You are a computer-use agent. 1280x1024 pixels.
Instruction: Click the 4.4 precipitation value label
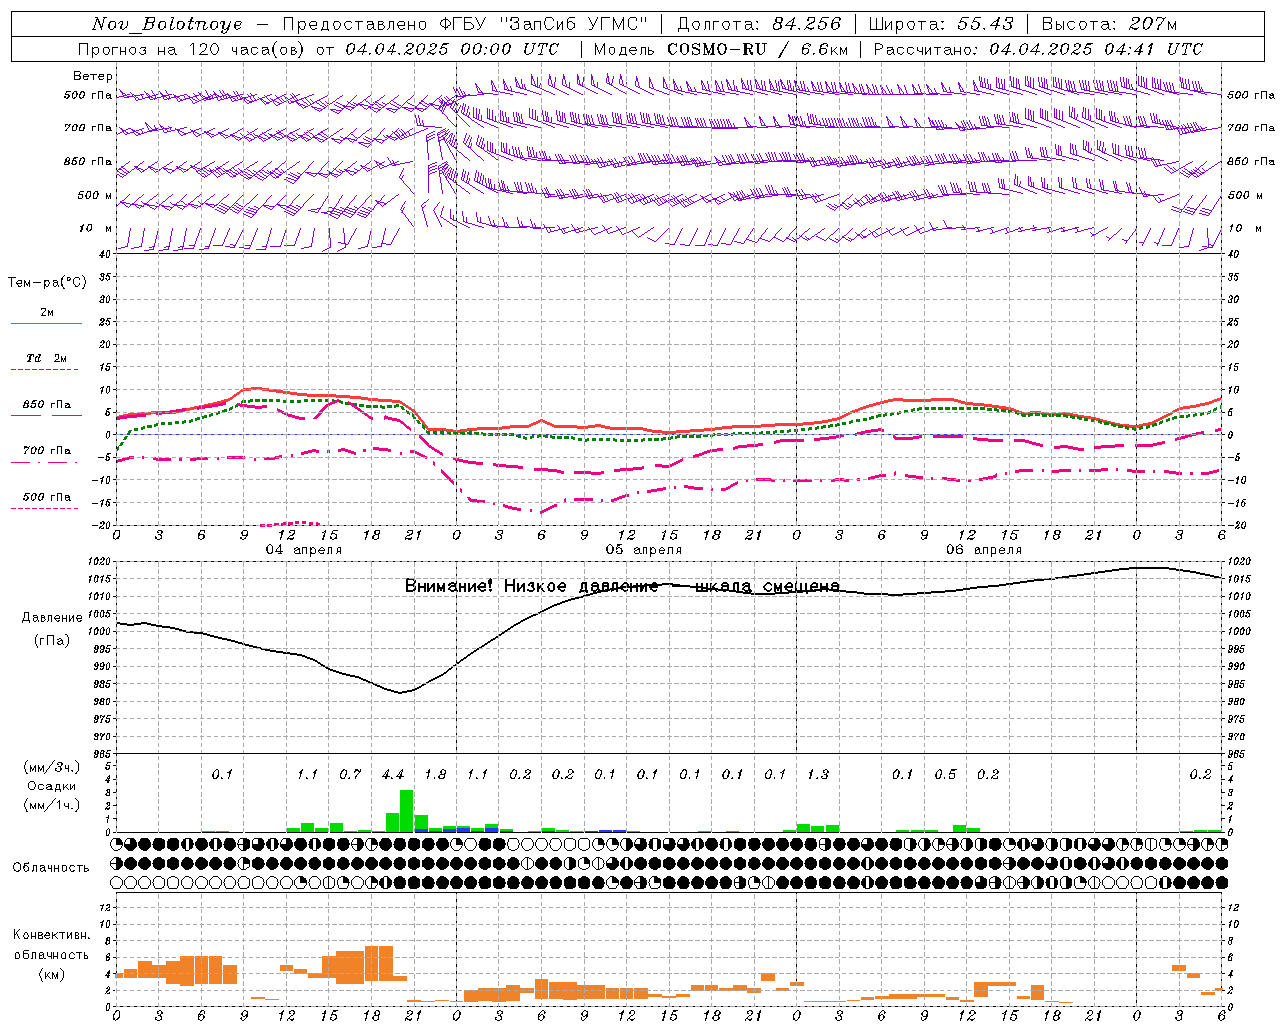coord(393,774)
